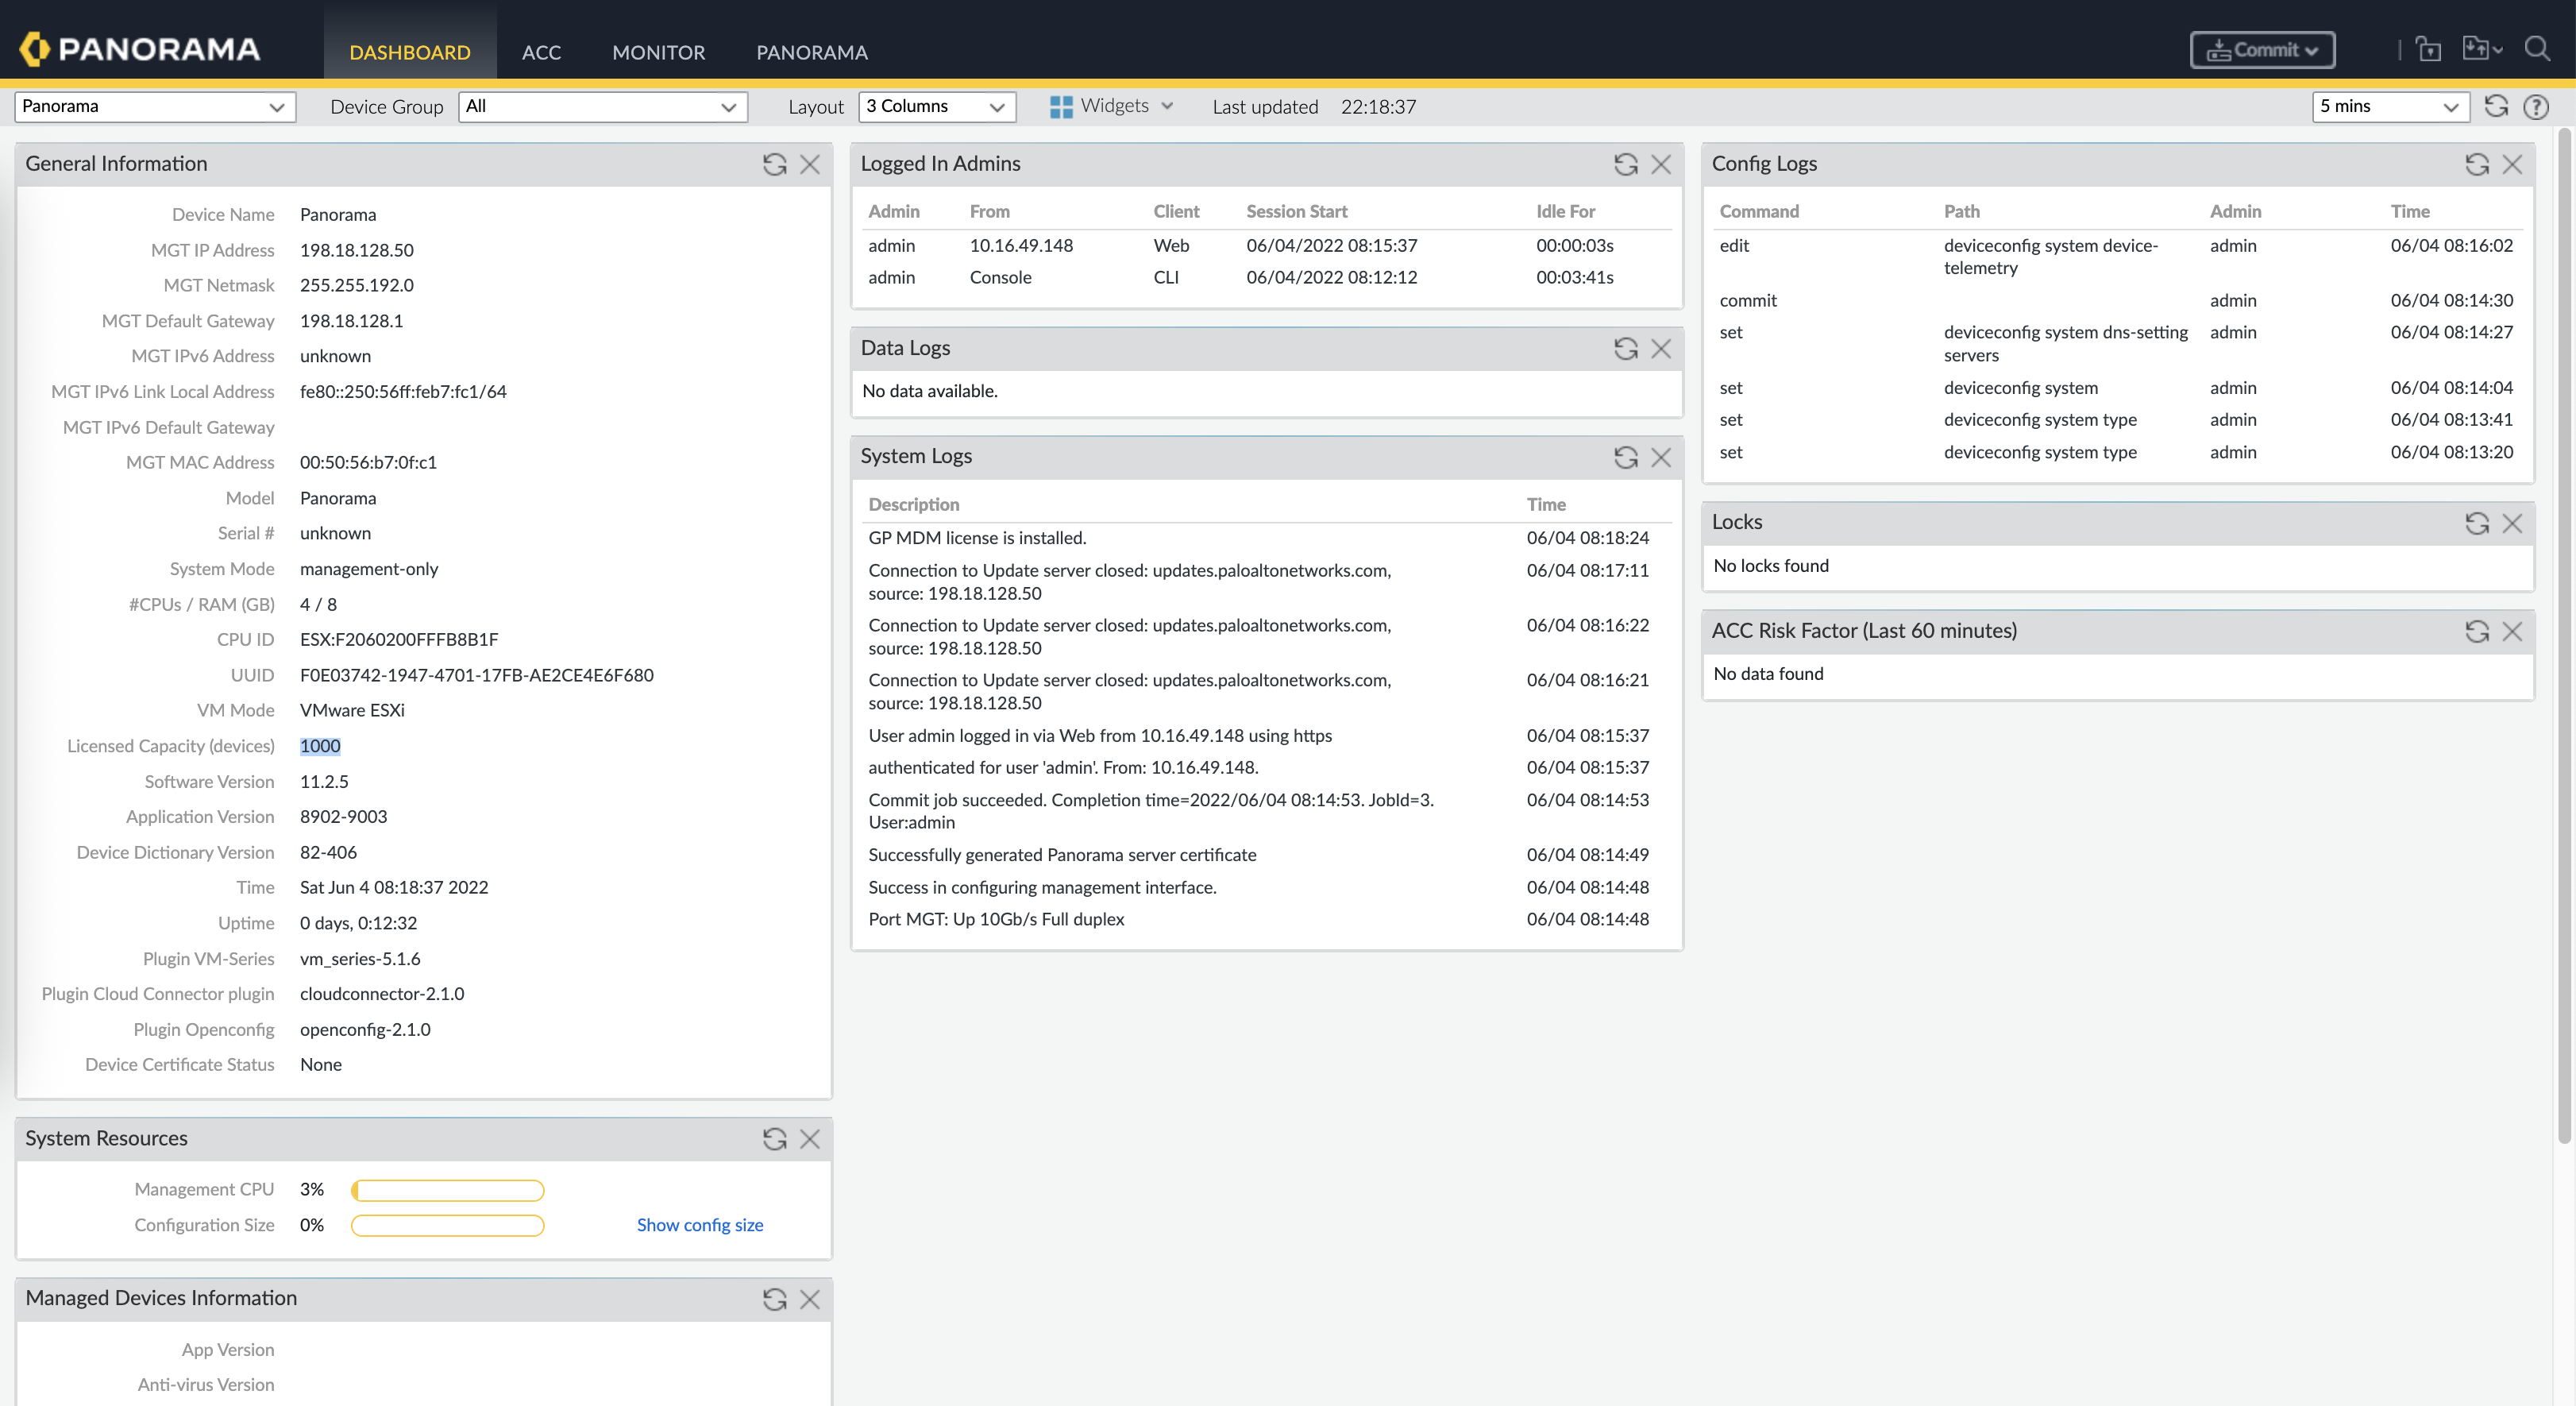Open the 5 mins refresh interval dropdown
The height and width of the screenshot is (1406, 2576).
click(2389, 107)
